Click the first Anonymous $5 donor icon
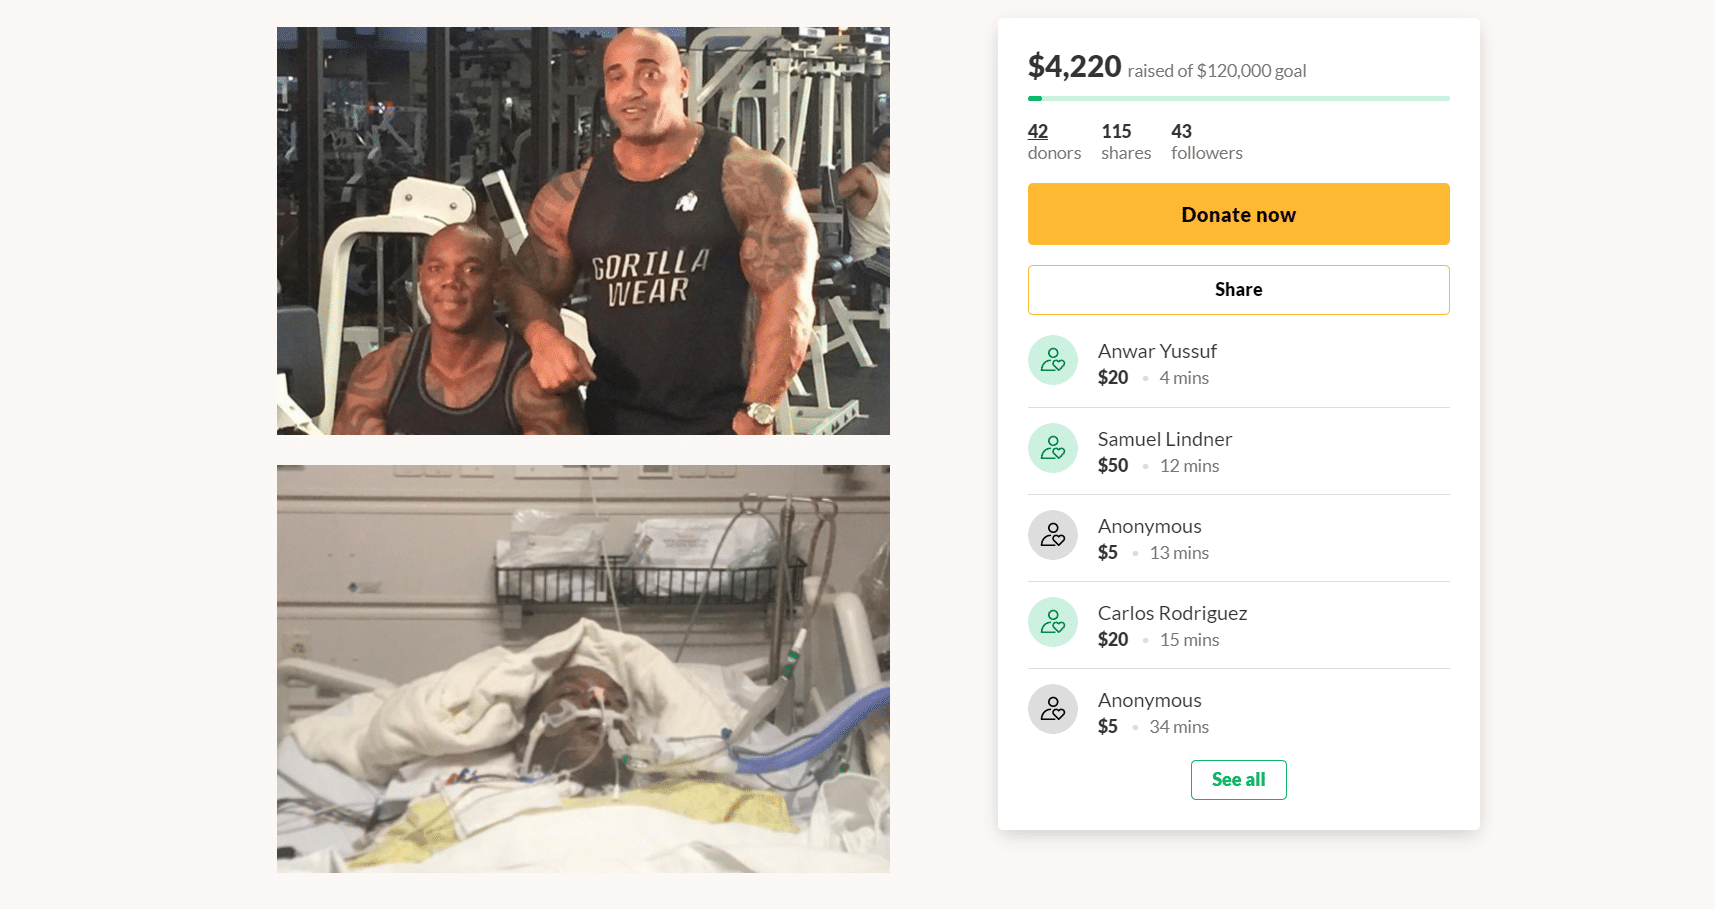 click(1053, 535)
